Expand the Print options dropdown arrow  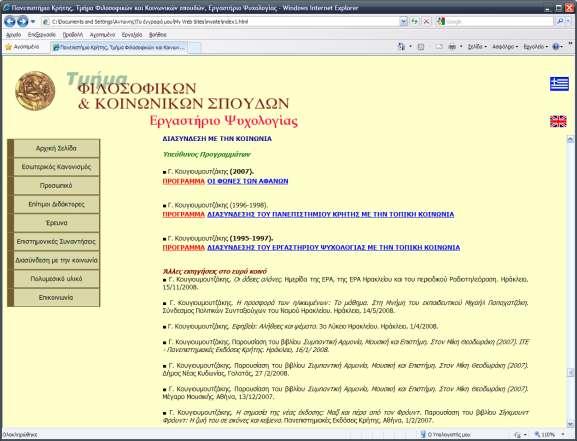point(461,47)
